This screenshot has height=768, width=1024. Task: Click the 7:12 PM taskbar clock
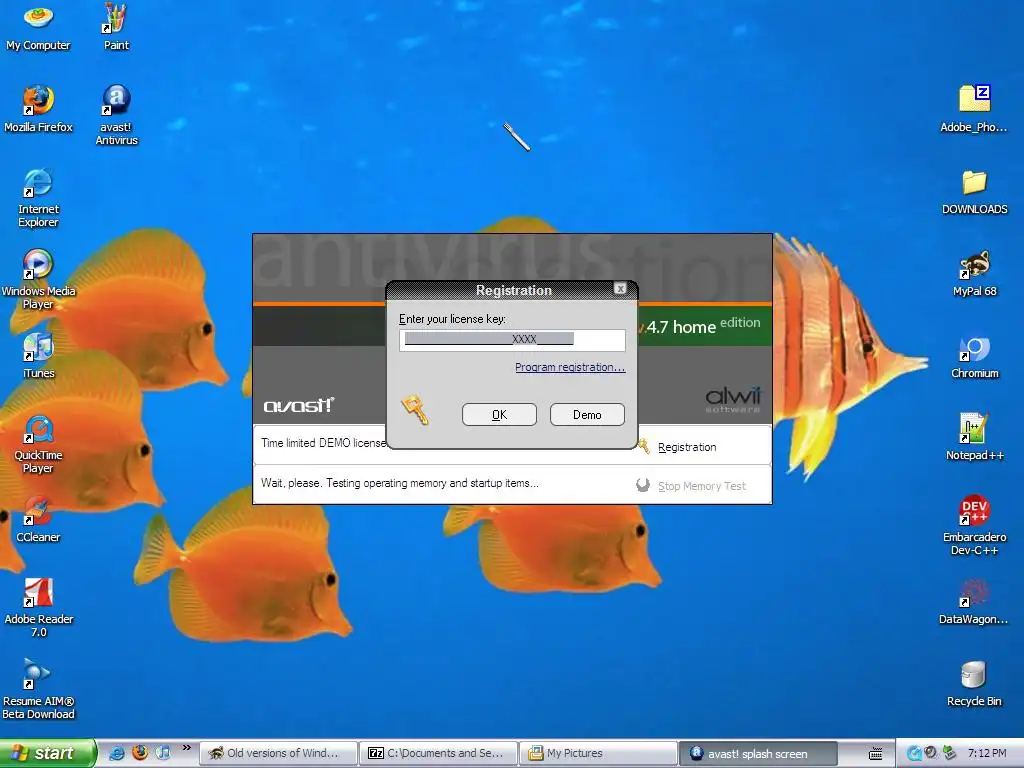point(987,754)
